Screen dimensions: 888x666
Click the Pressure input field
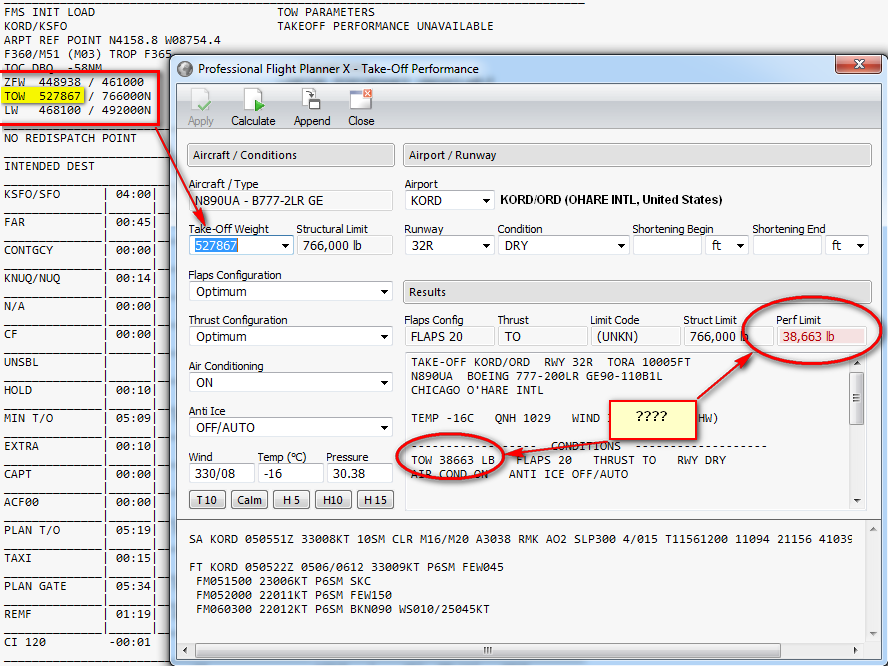(359, 473)
